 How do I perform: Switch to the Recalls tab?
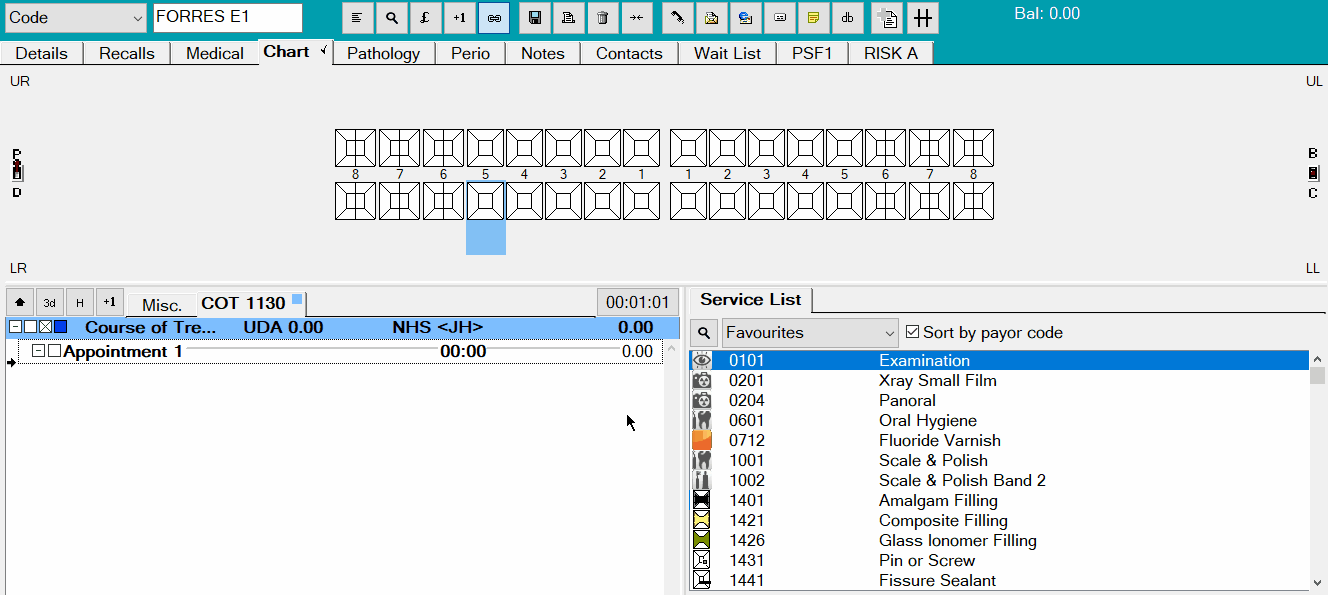tap(127, 53)
